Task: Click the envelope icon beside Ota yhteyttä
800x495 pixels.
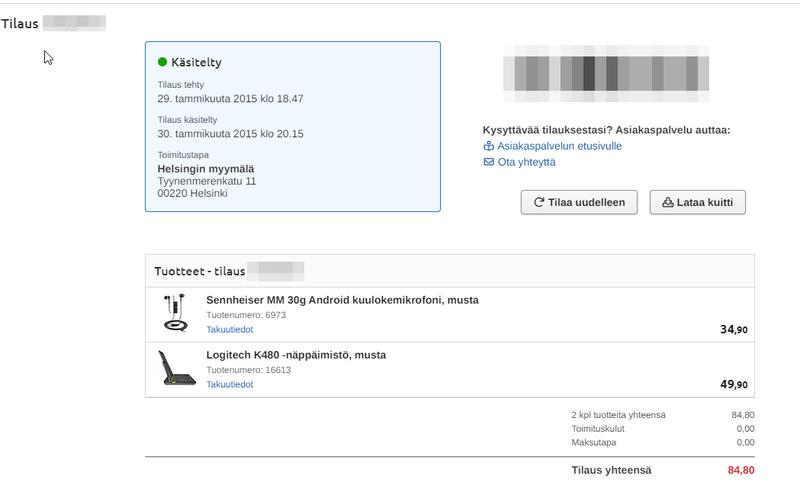Action: pos(489,162)
